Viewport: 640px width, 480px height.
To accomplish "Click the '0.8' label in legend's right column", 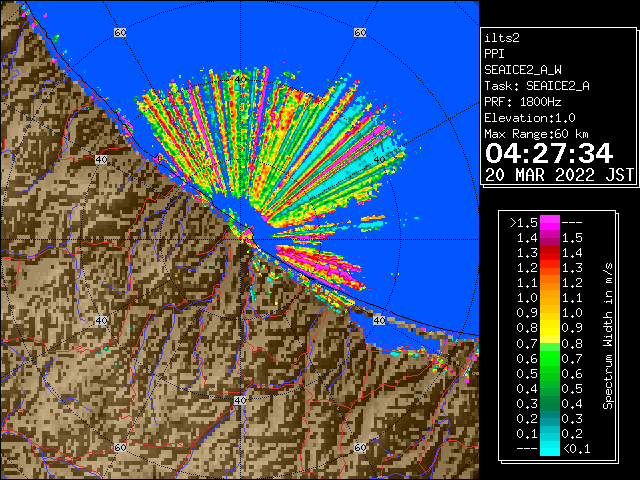I will [572, 344].
